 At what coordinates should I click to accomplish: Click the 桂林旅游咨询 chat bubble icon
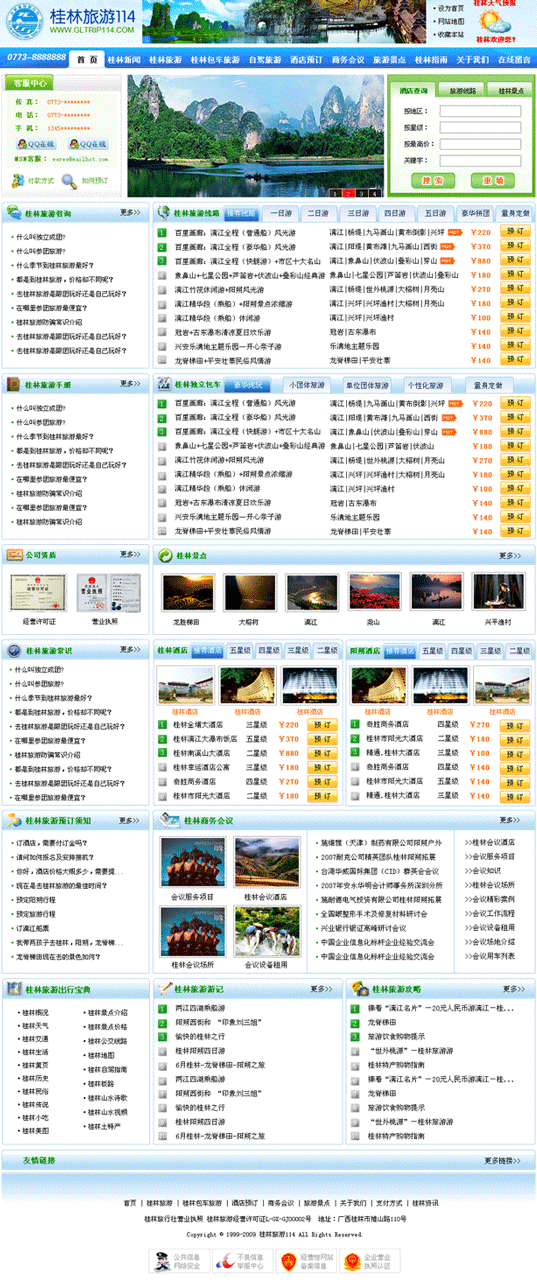coord(14,213)
